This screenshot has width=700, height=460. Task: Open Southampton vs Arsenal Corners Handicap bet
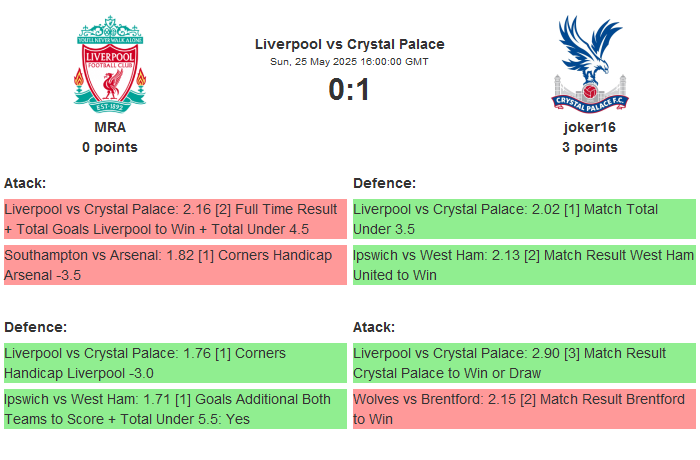coord(175,265)
